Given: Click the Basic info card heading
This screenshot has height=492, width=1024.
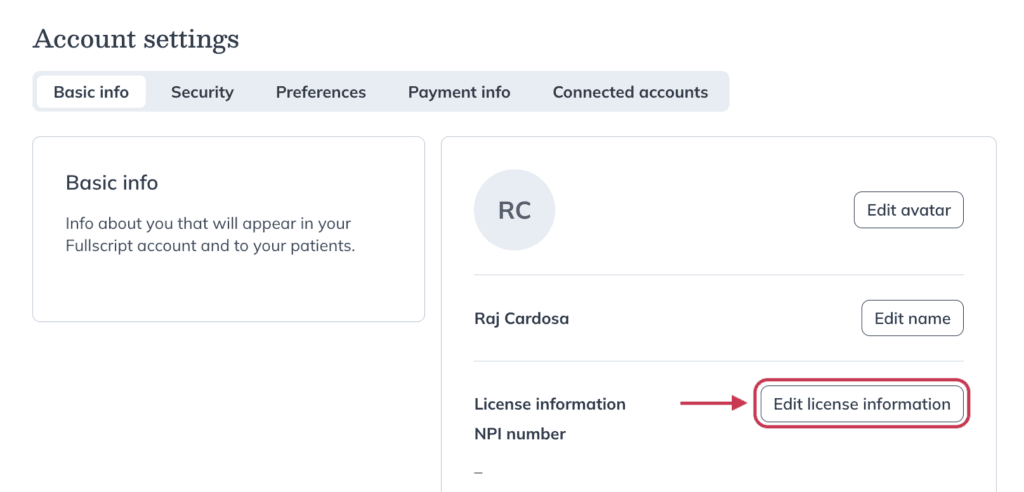Looking at the screenshot, I should [112, 183].
